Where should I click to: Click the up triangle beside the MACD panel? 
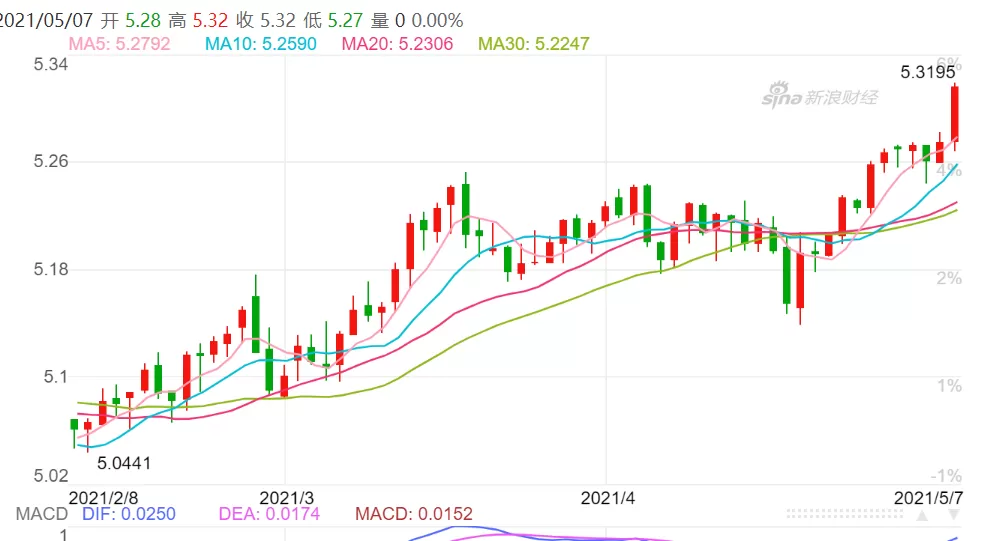tap(922, 516)
